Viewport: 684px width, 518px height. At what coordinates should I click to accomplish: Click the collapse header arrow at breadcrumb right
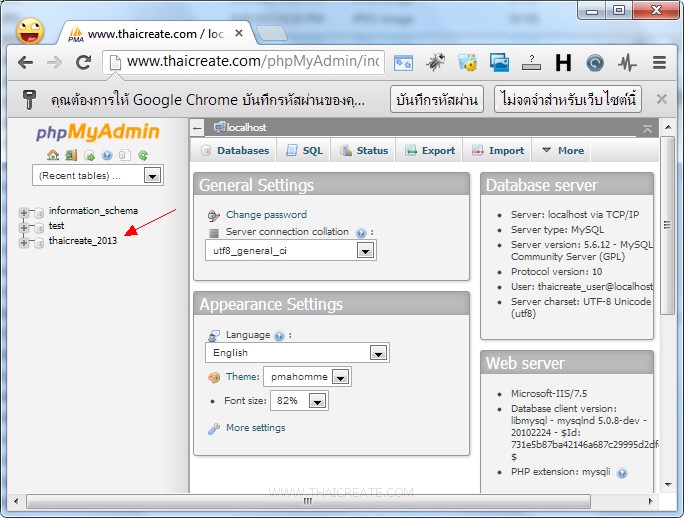647,129
